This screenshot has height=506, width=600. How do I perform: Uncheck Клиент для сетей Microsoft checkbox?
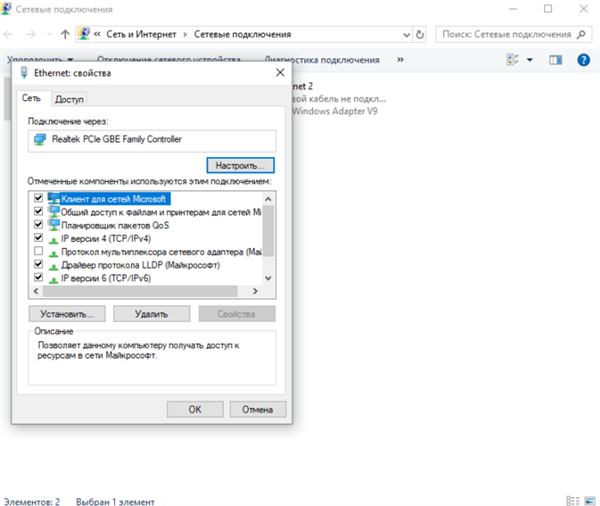pos(38,198)
